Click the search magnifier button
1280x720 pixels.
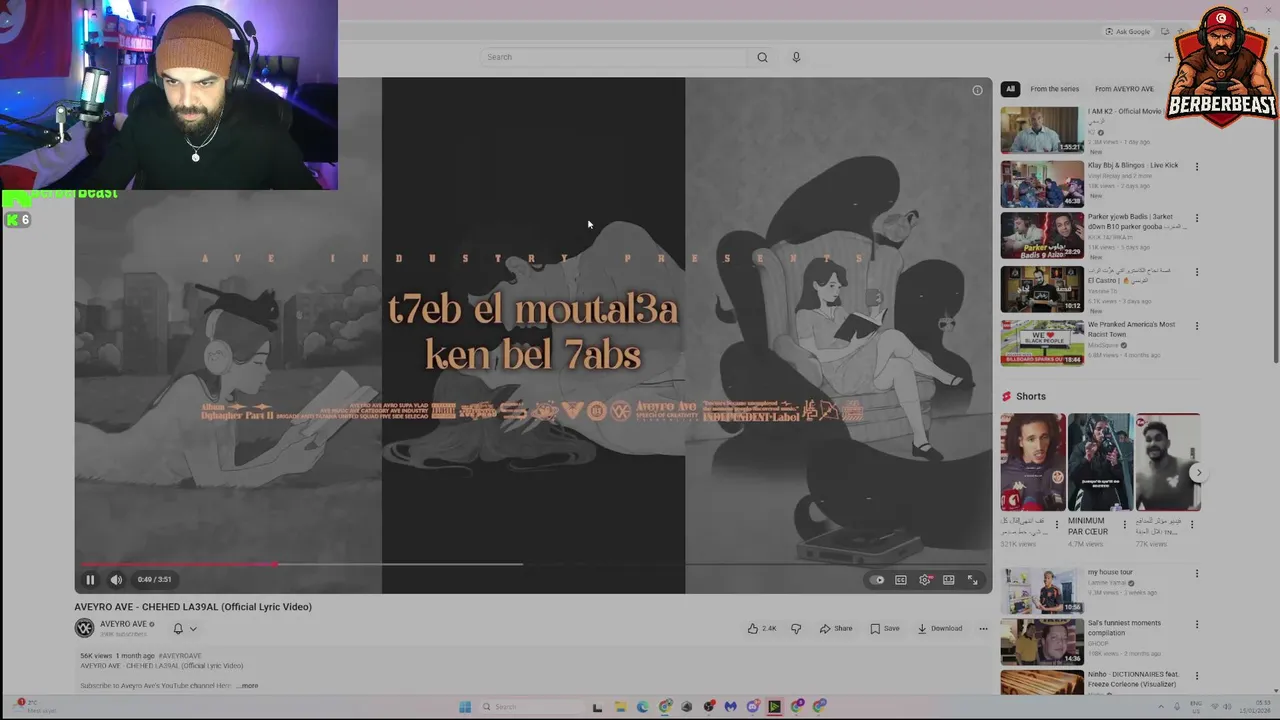762,57
